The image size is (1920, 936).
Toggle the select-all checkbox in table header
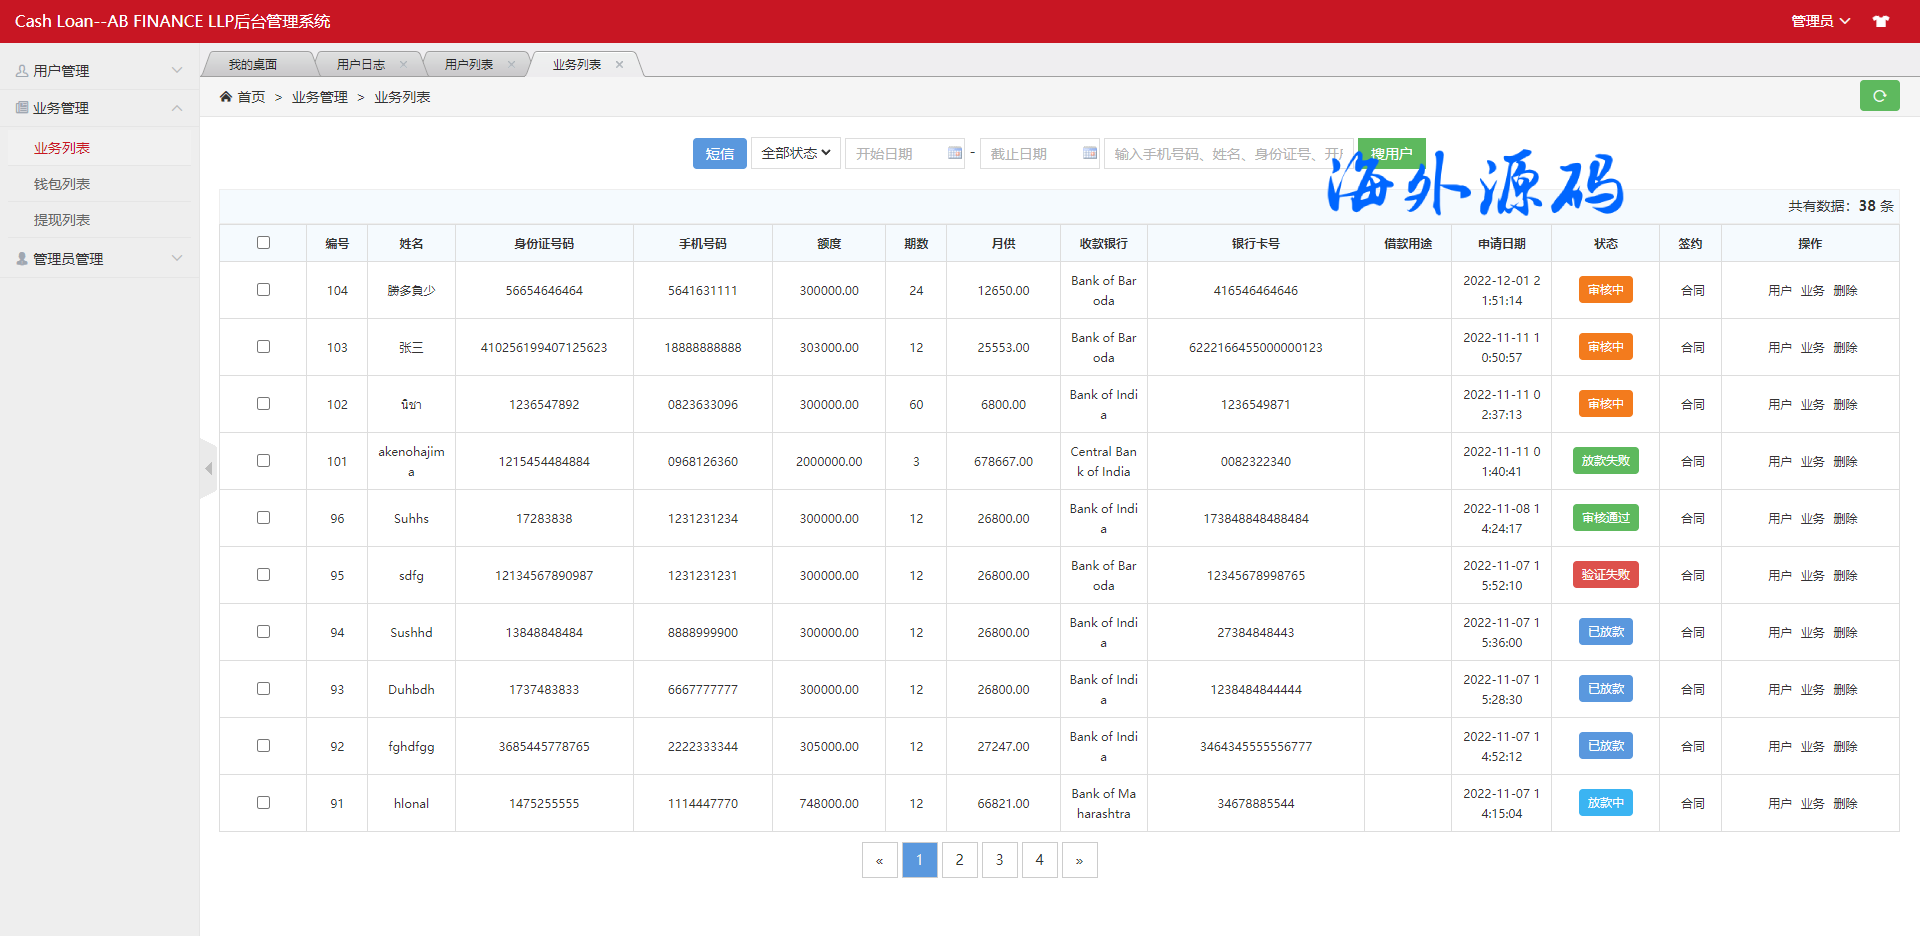[263, 243]
